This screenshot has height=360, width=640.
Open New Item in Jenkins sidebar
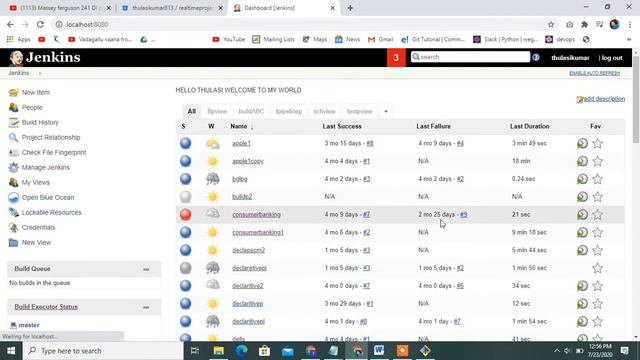[36, 92]
